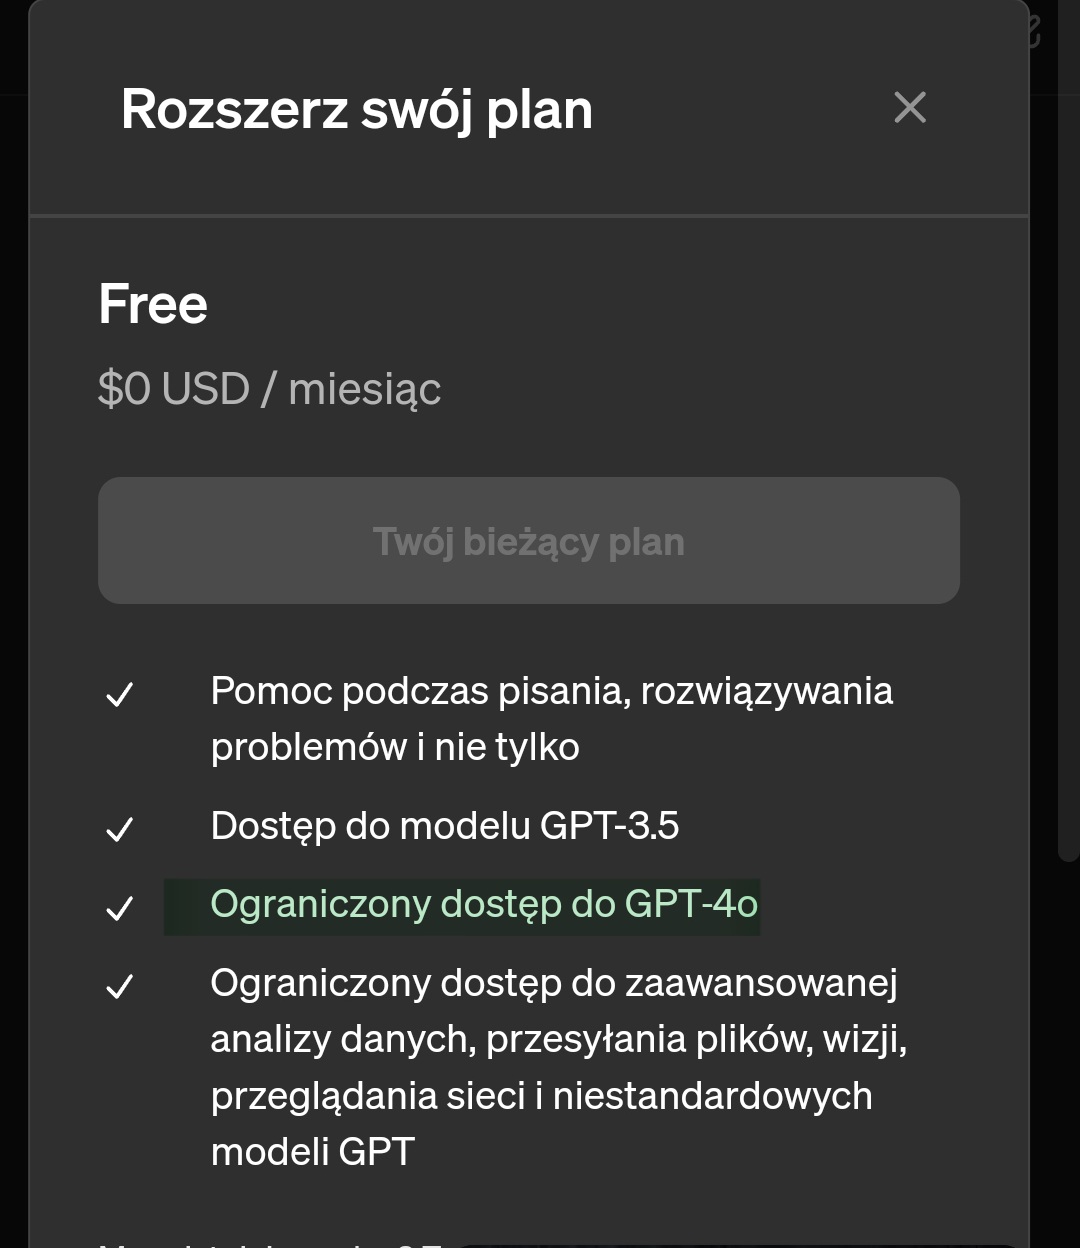This screenshot has width=1080, height=1248.
Task: Click the dark rounded bar at the dialog bottom
Action: pyautogui.click(x=740, y=1244)
